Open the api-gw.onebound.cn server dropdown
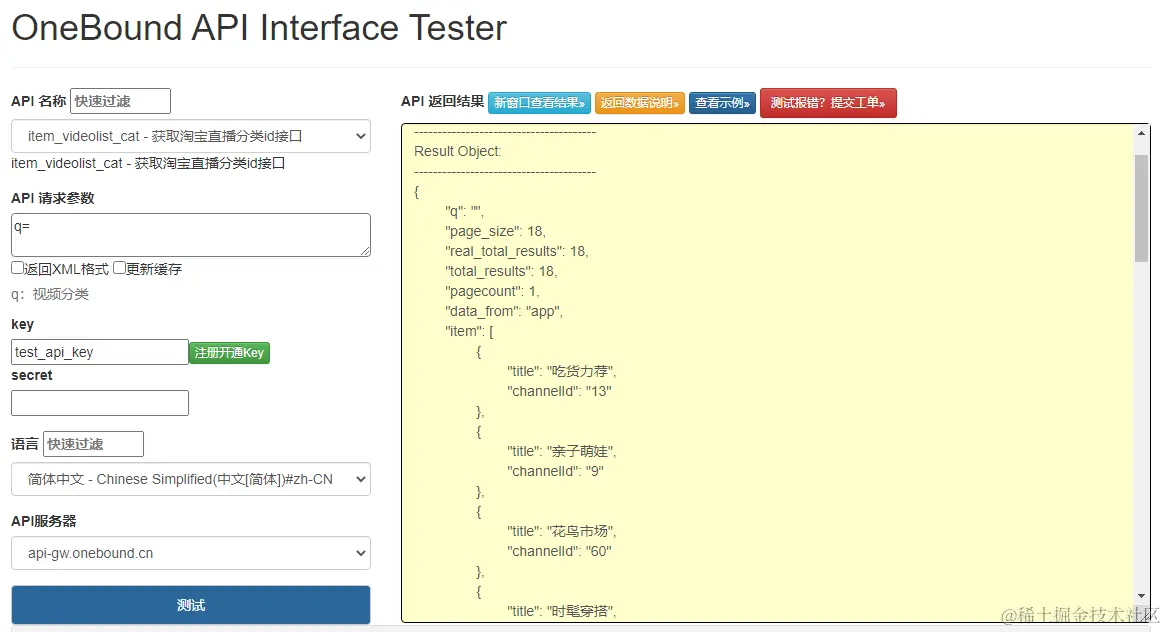 (190, 553)
